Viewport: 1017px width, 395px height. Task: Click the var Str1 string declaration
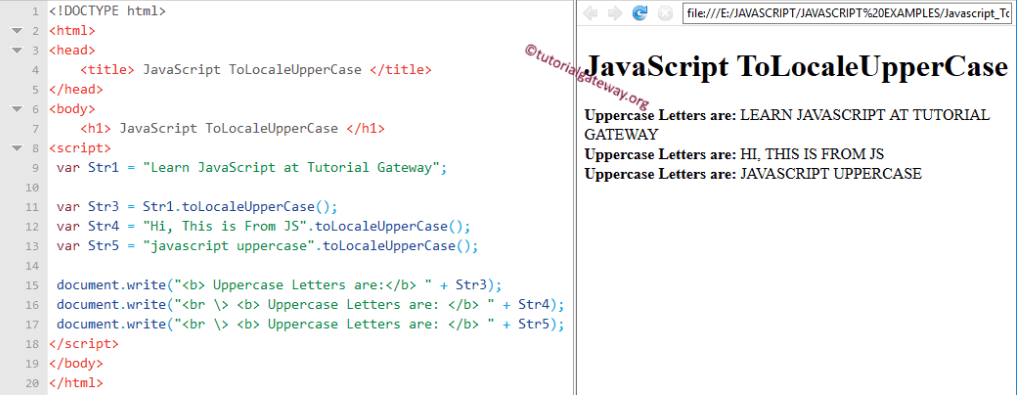[x=252, y=168]
